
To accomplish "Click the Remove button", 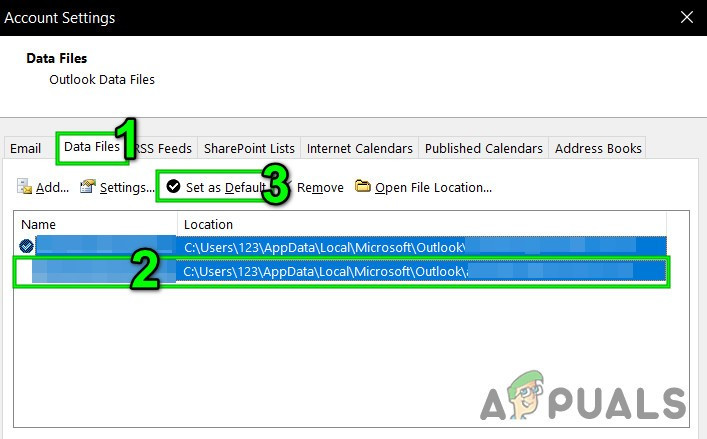I will 320,187.
